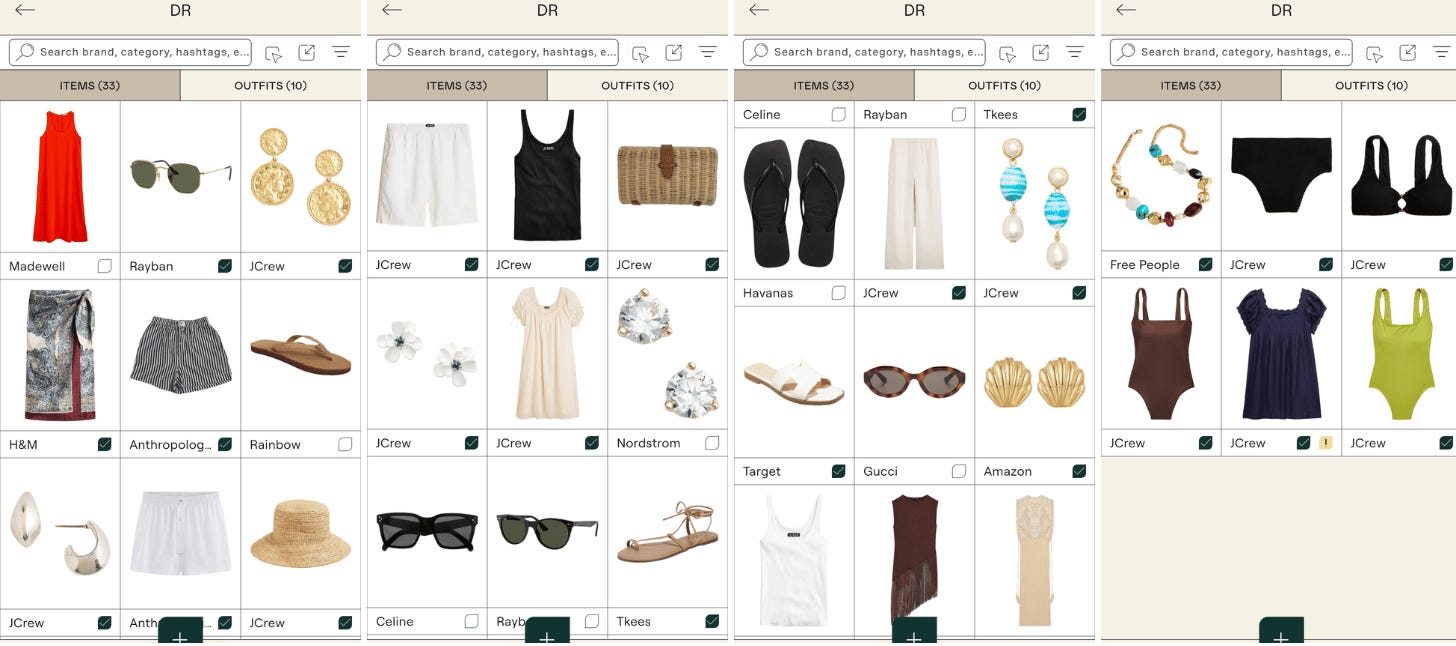Uncheck the Target white slide sandal checkbox

click(839, 471)
